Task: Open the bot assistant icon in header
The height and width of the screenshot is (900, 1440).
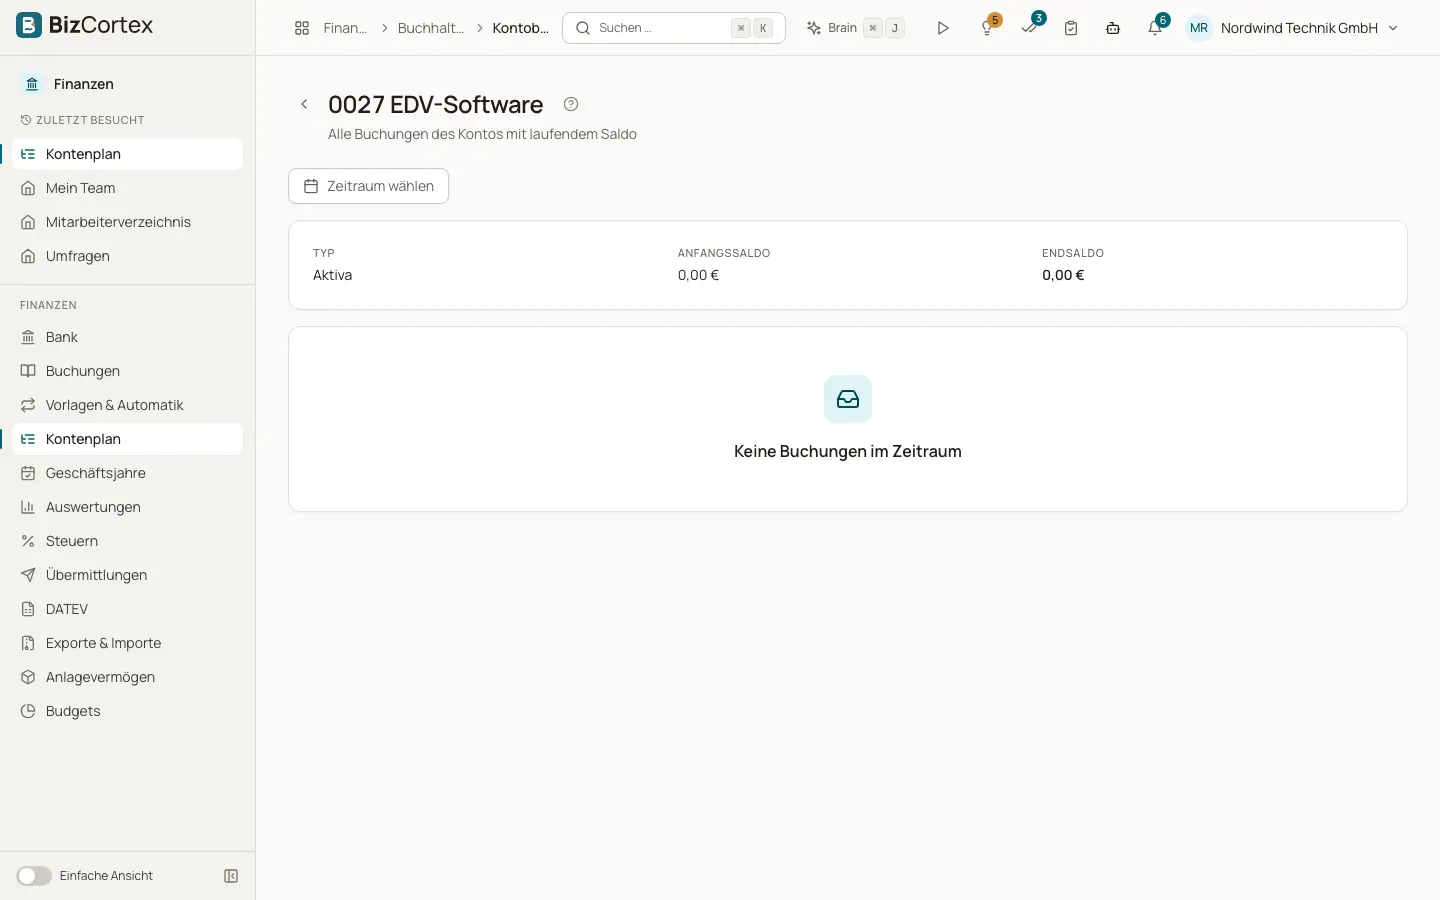Action: point(1113,28)
